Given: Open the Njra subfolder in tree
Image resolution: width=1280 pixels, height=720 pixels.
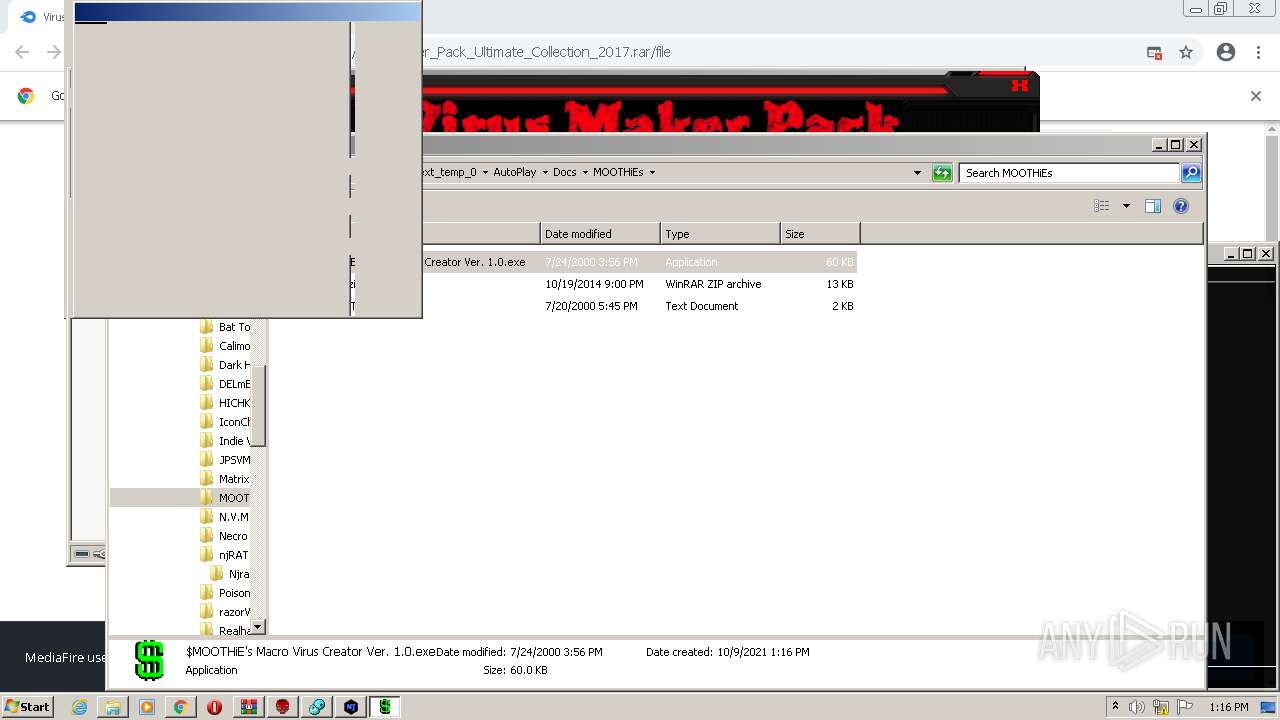Looking at the screenshot, I should coord(230,574).
